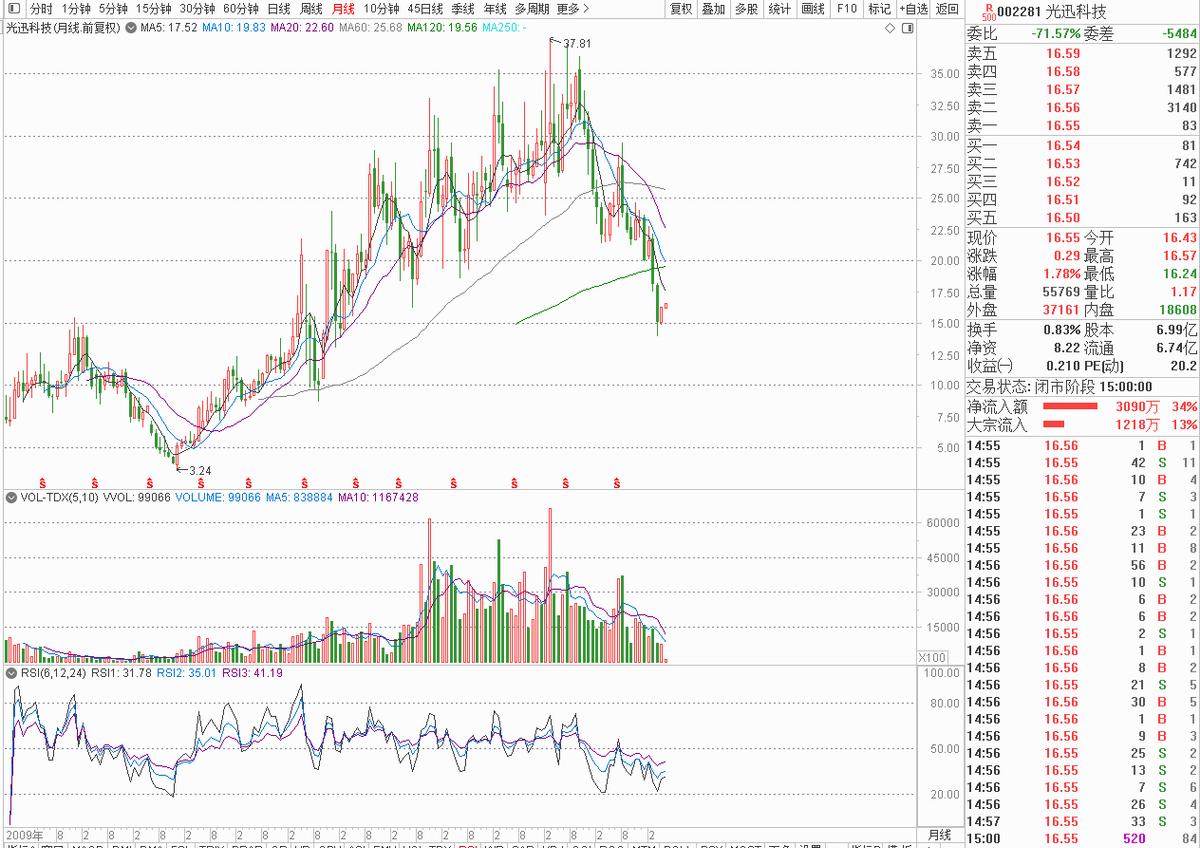Viewport: 1200px width, 848px height.
Task: Click the 返回 back button
Action: coord(947,9)
